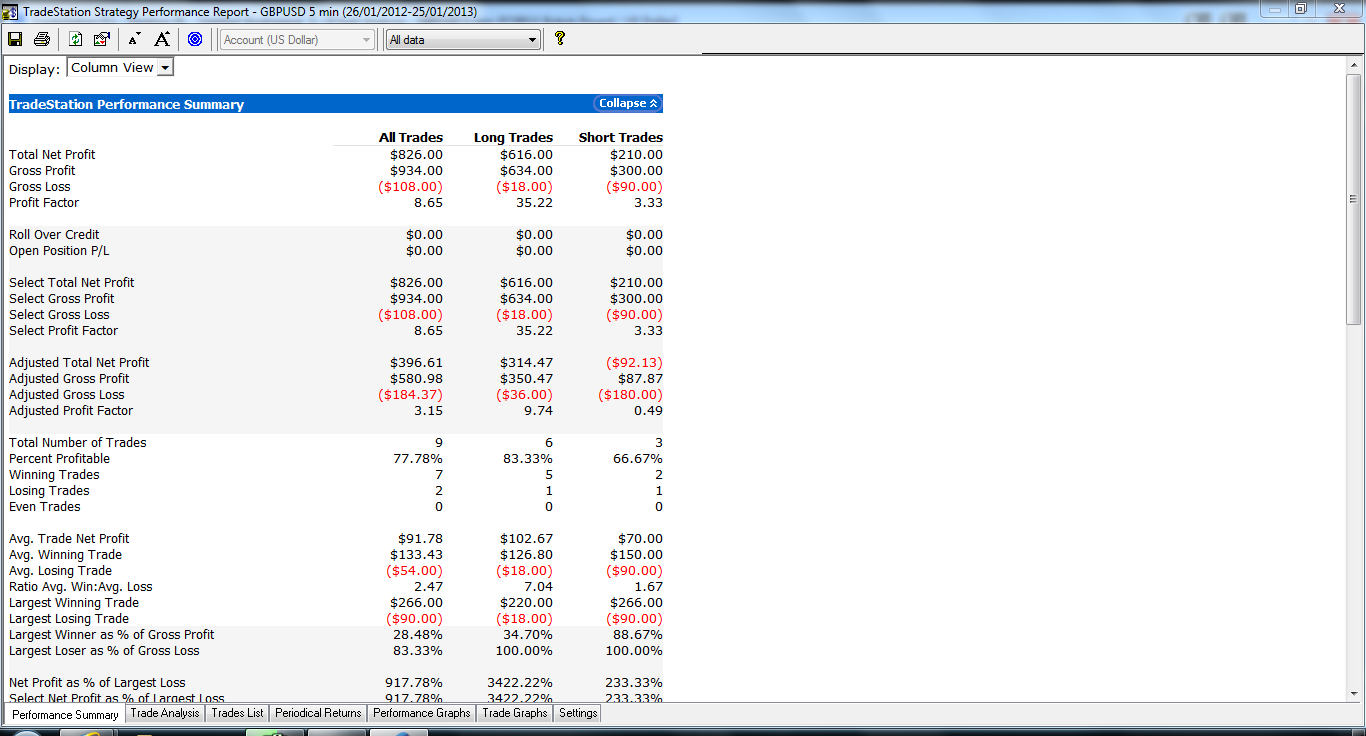Open the All data range dropdown
The image size is (1366, 736).
click(463, 40)
